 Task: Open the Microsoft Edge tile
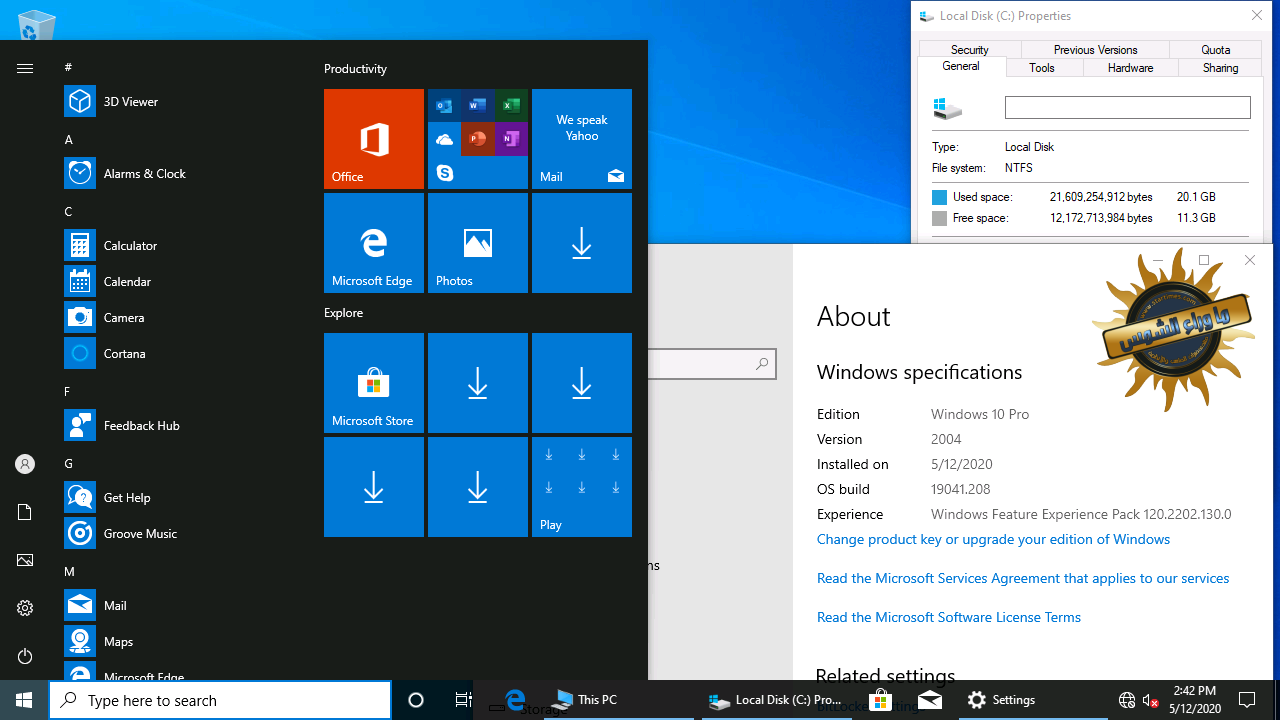click(x=374, y=243)
